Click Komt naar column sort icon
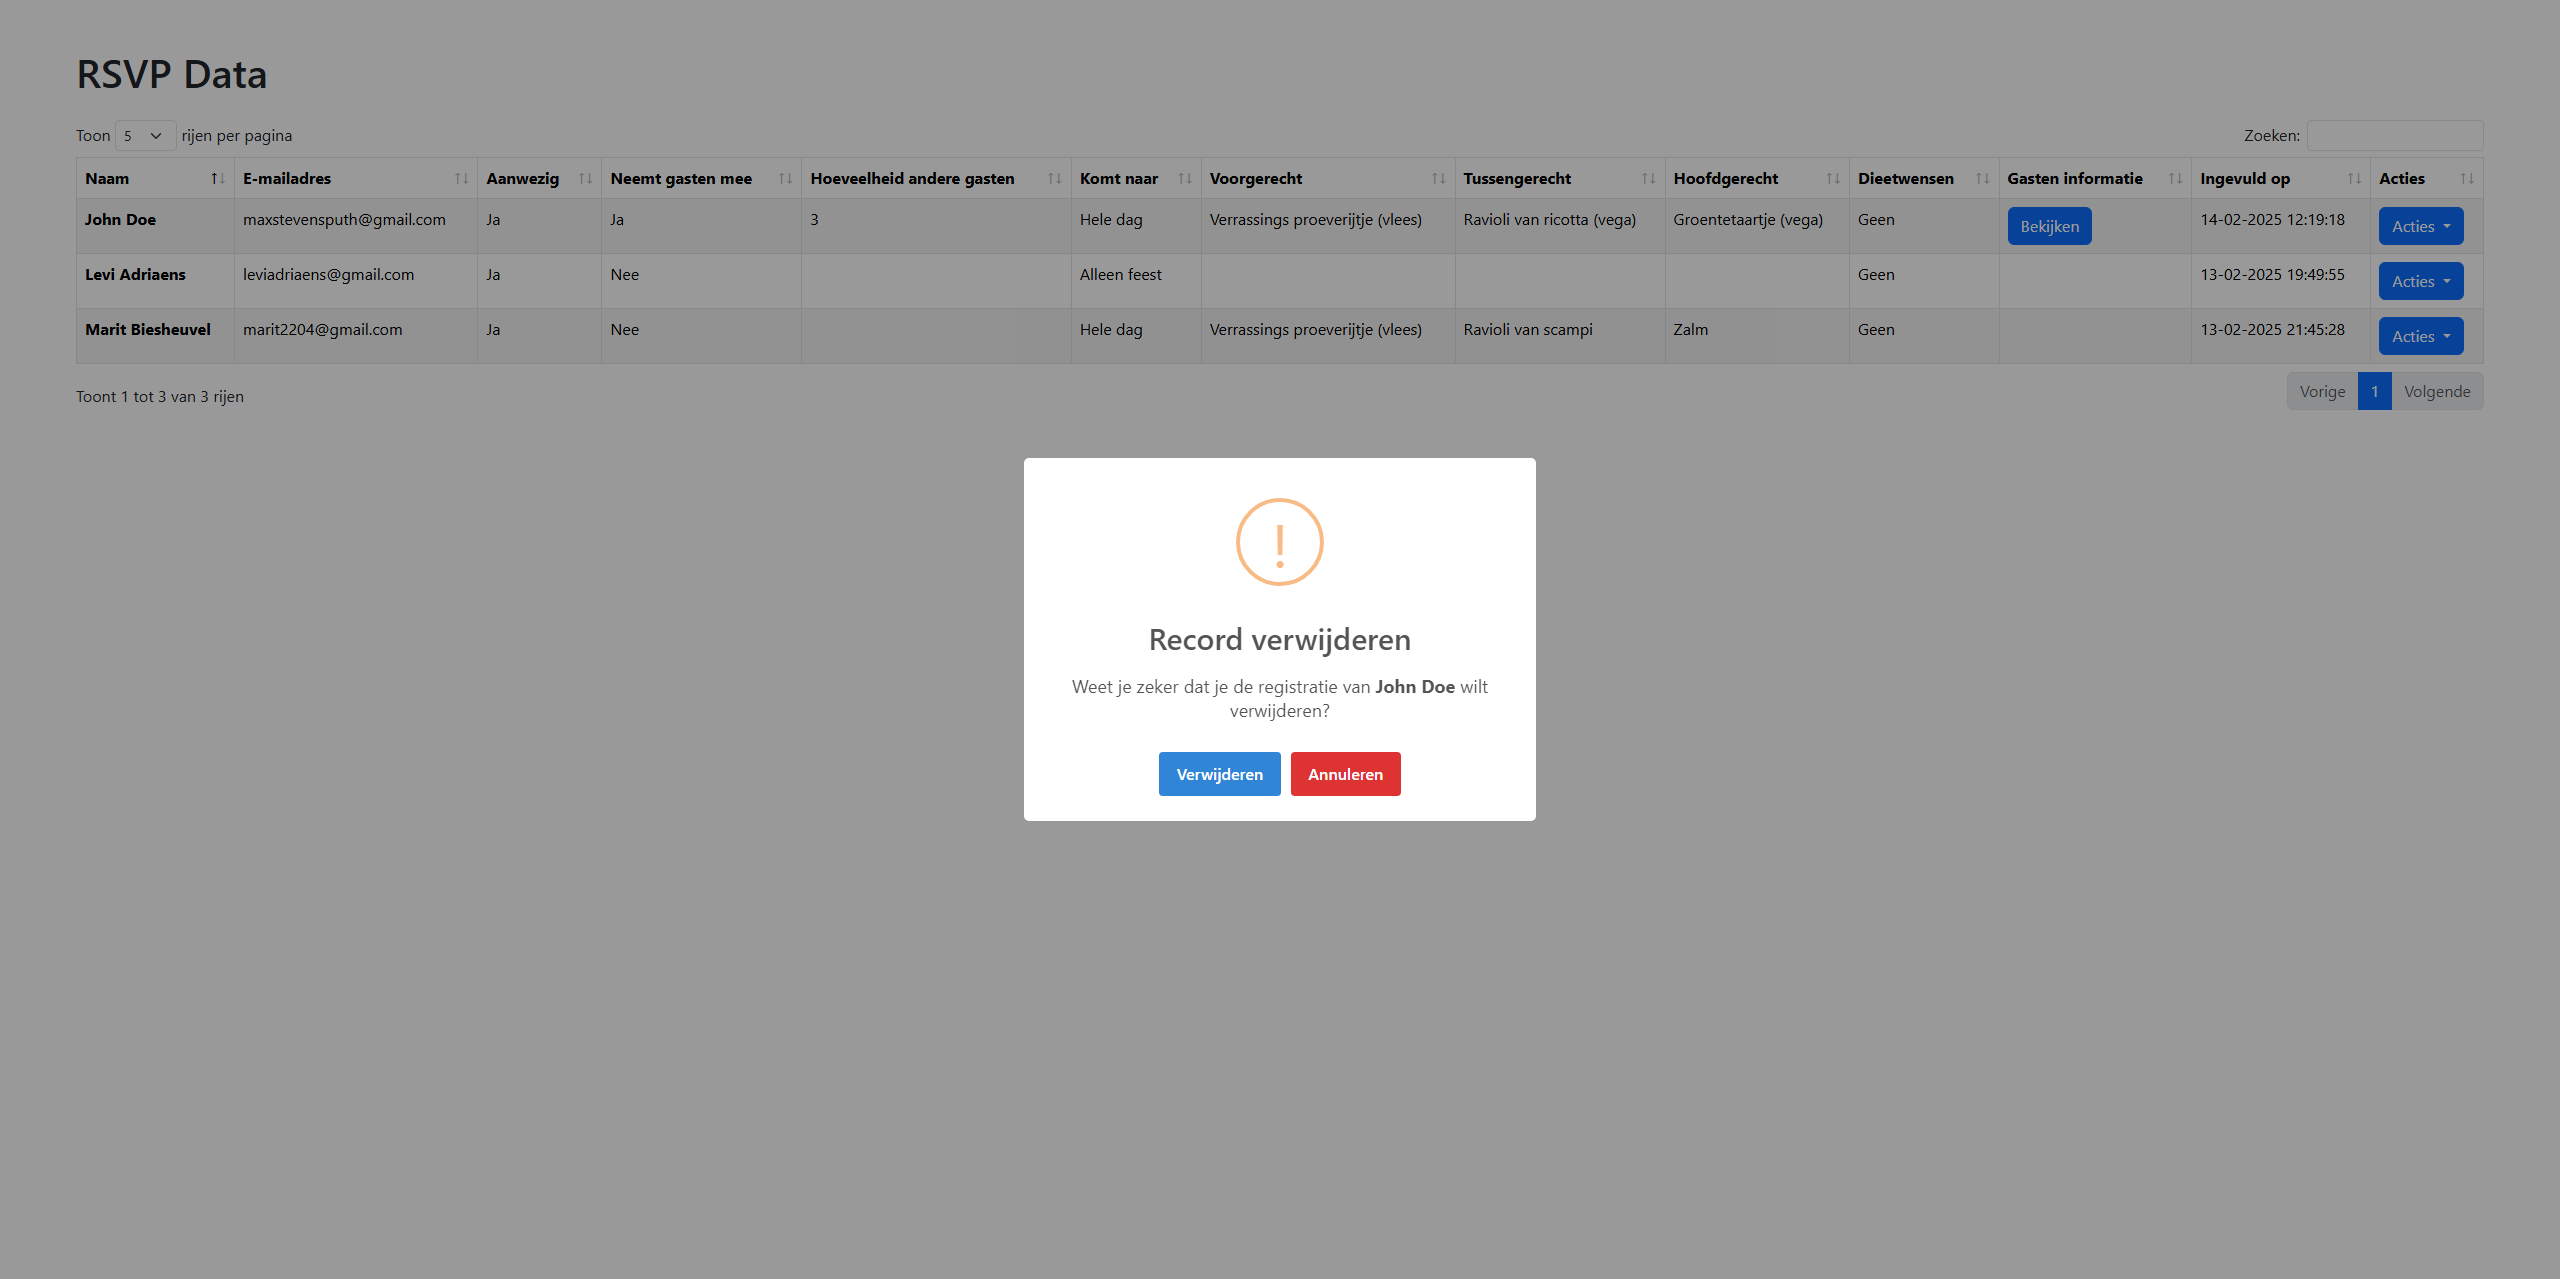The image size is (2560, 1279). [x=1184, y=179]
